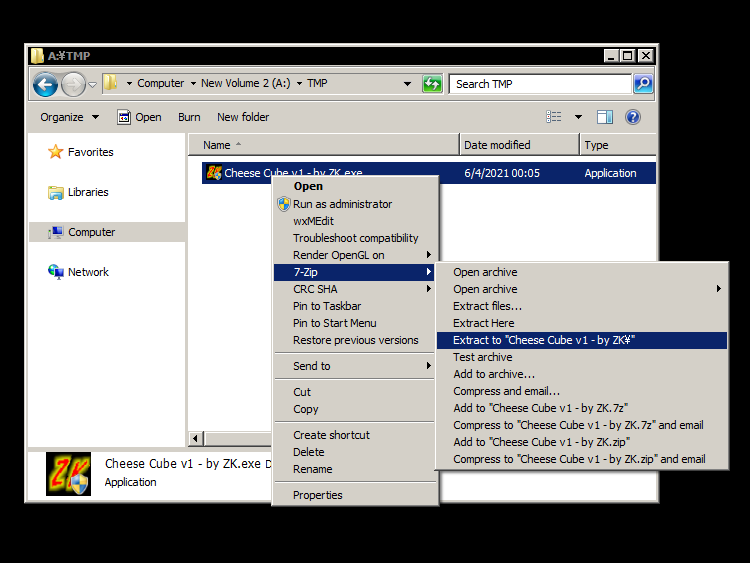Viewport: 750px width, 563px height.
Task: Click the Application type cell
Action: 610,173
